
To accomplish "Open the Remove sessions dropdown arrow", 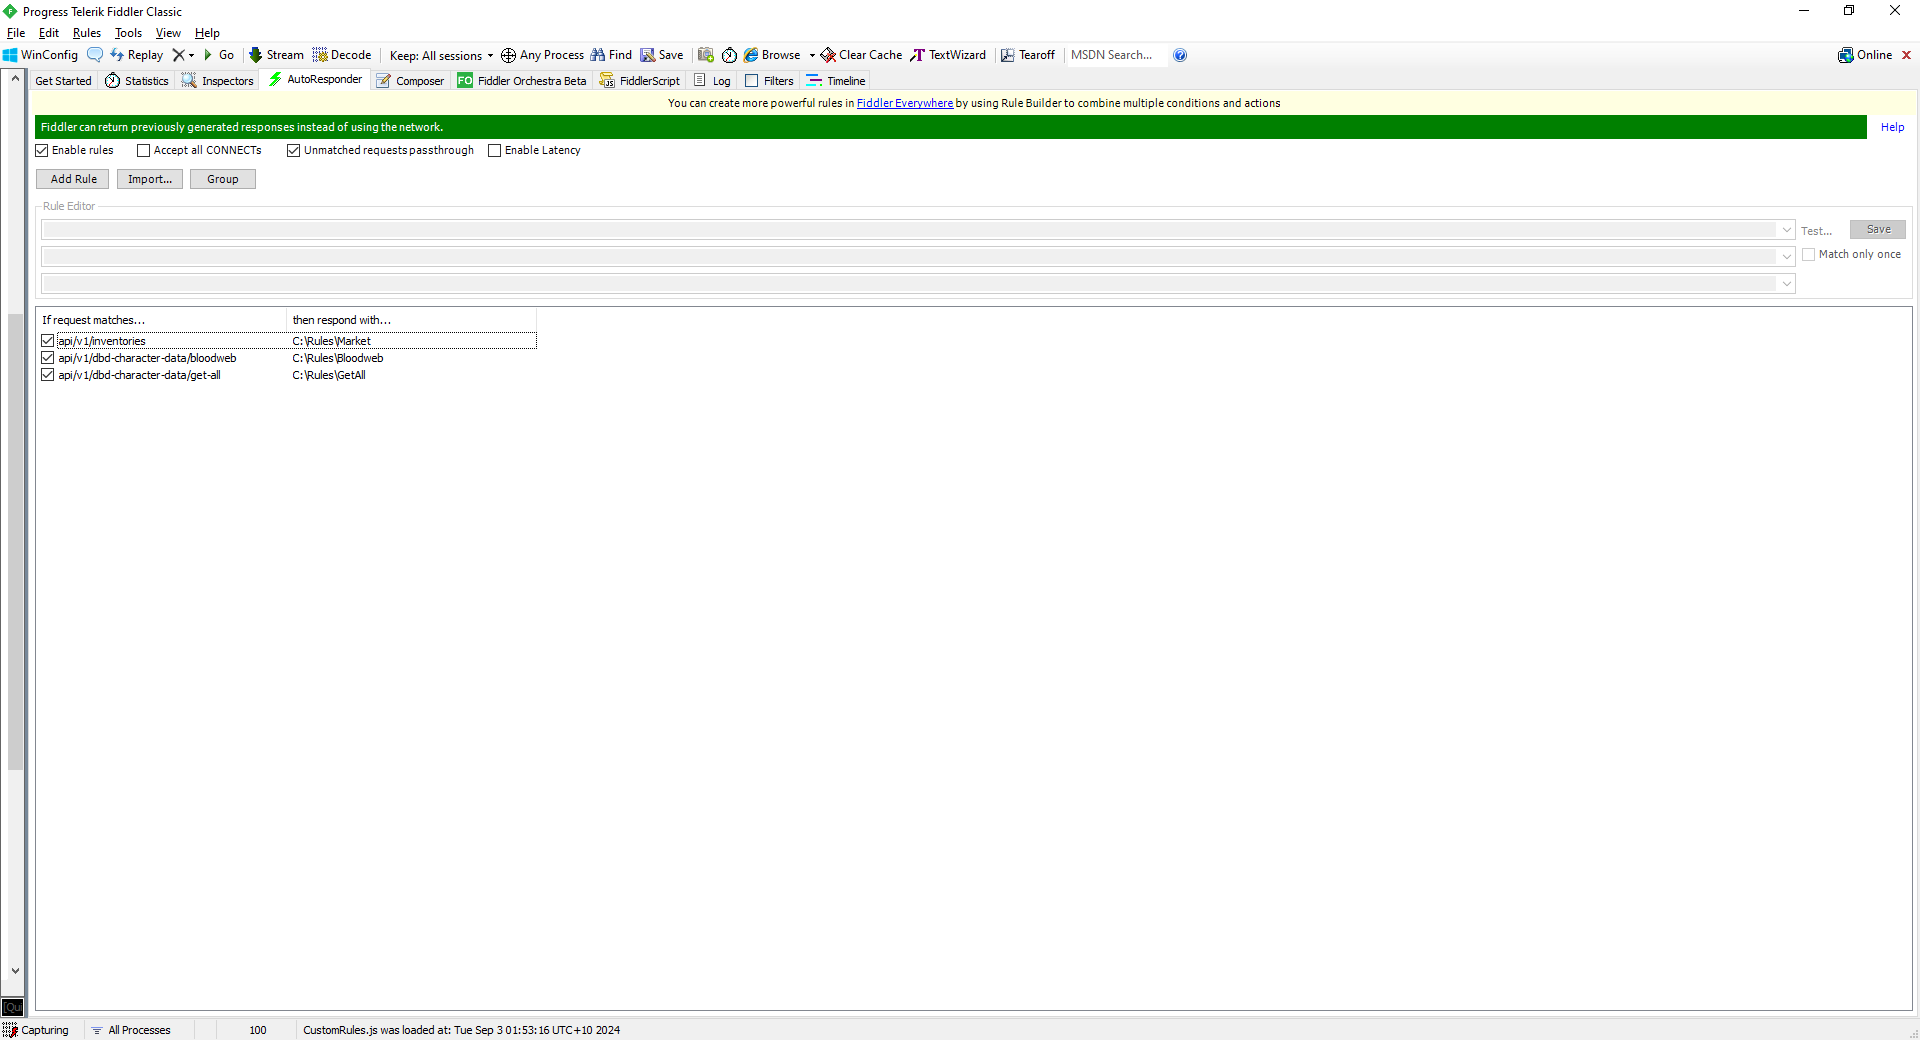I will [x=191, y=55].
